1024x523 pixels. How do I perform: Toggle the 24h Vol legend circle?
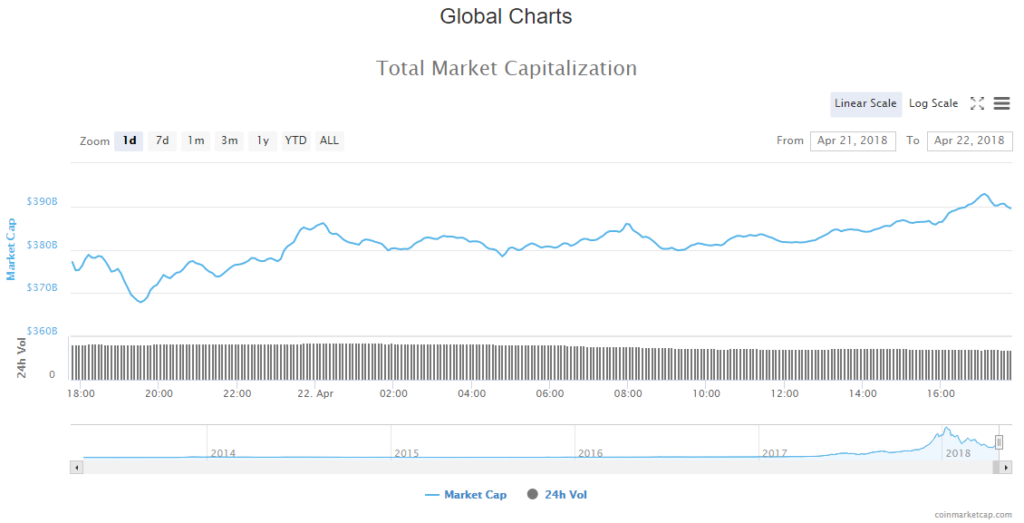(x=531, y=494)
